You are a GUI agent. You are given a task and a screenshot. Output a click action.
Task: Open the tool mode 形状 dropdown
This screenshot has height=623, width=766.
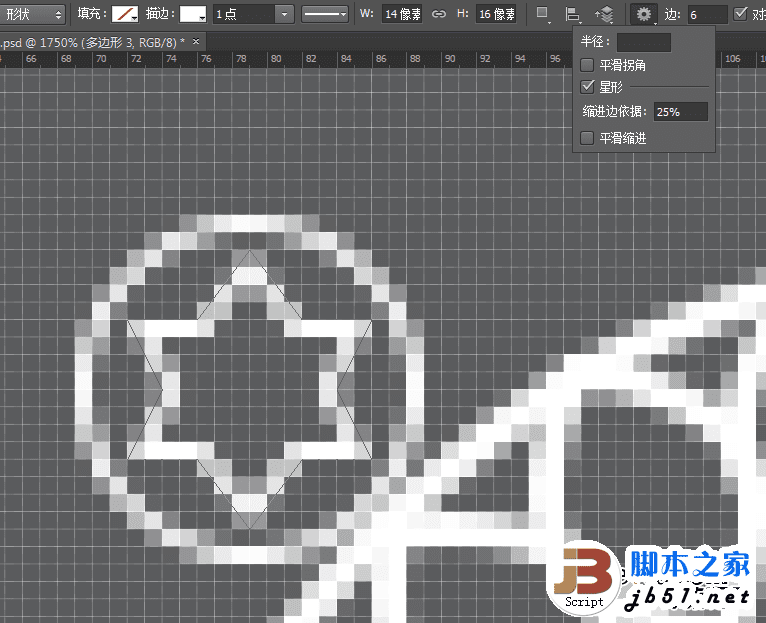32,14
